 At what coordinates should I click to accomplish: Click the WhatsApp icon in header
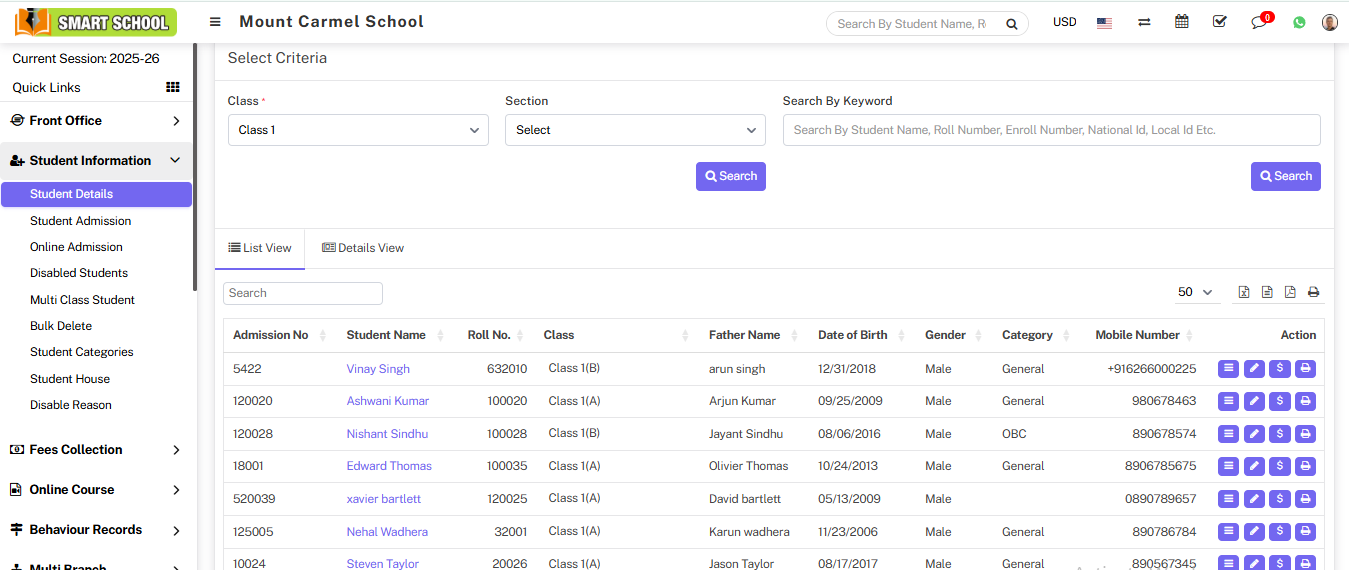click(x=1299, y=22)
